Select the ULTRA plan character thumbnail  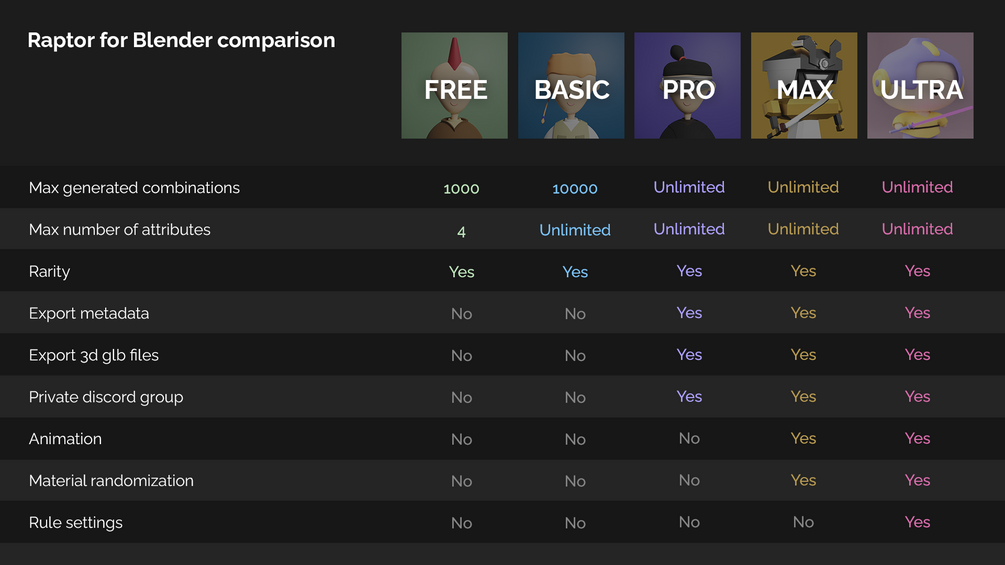pyautogui.click(x=920, y=86)
